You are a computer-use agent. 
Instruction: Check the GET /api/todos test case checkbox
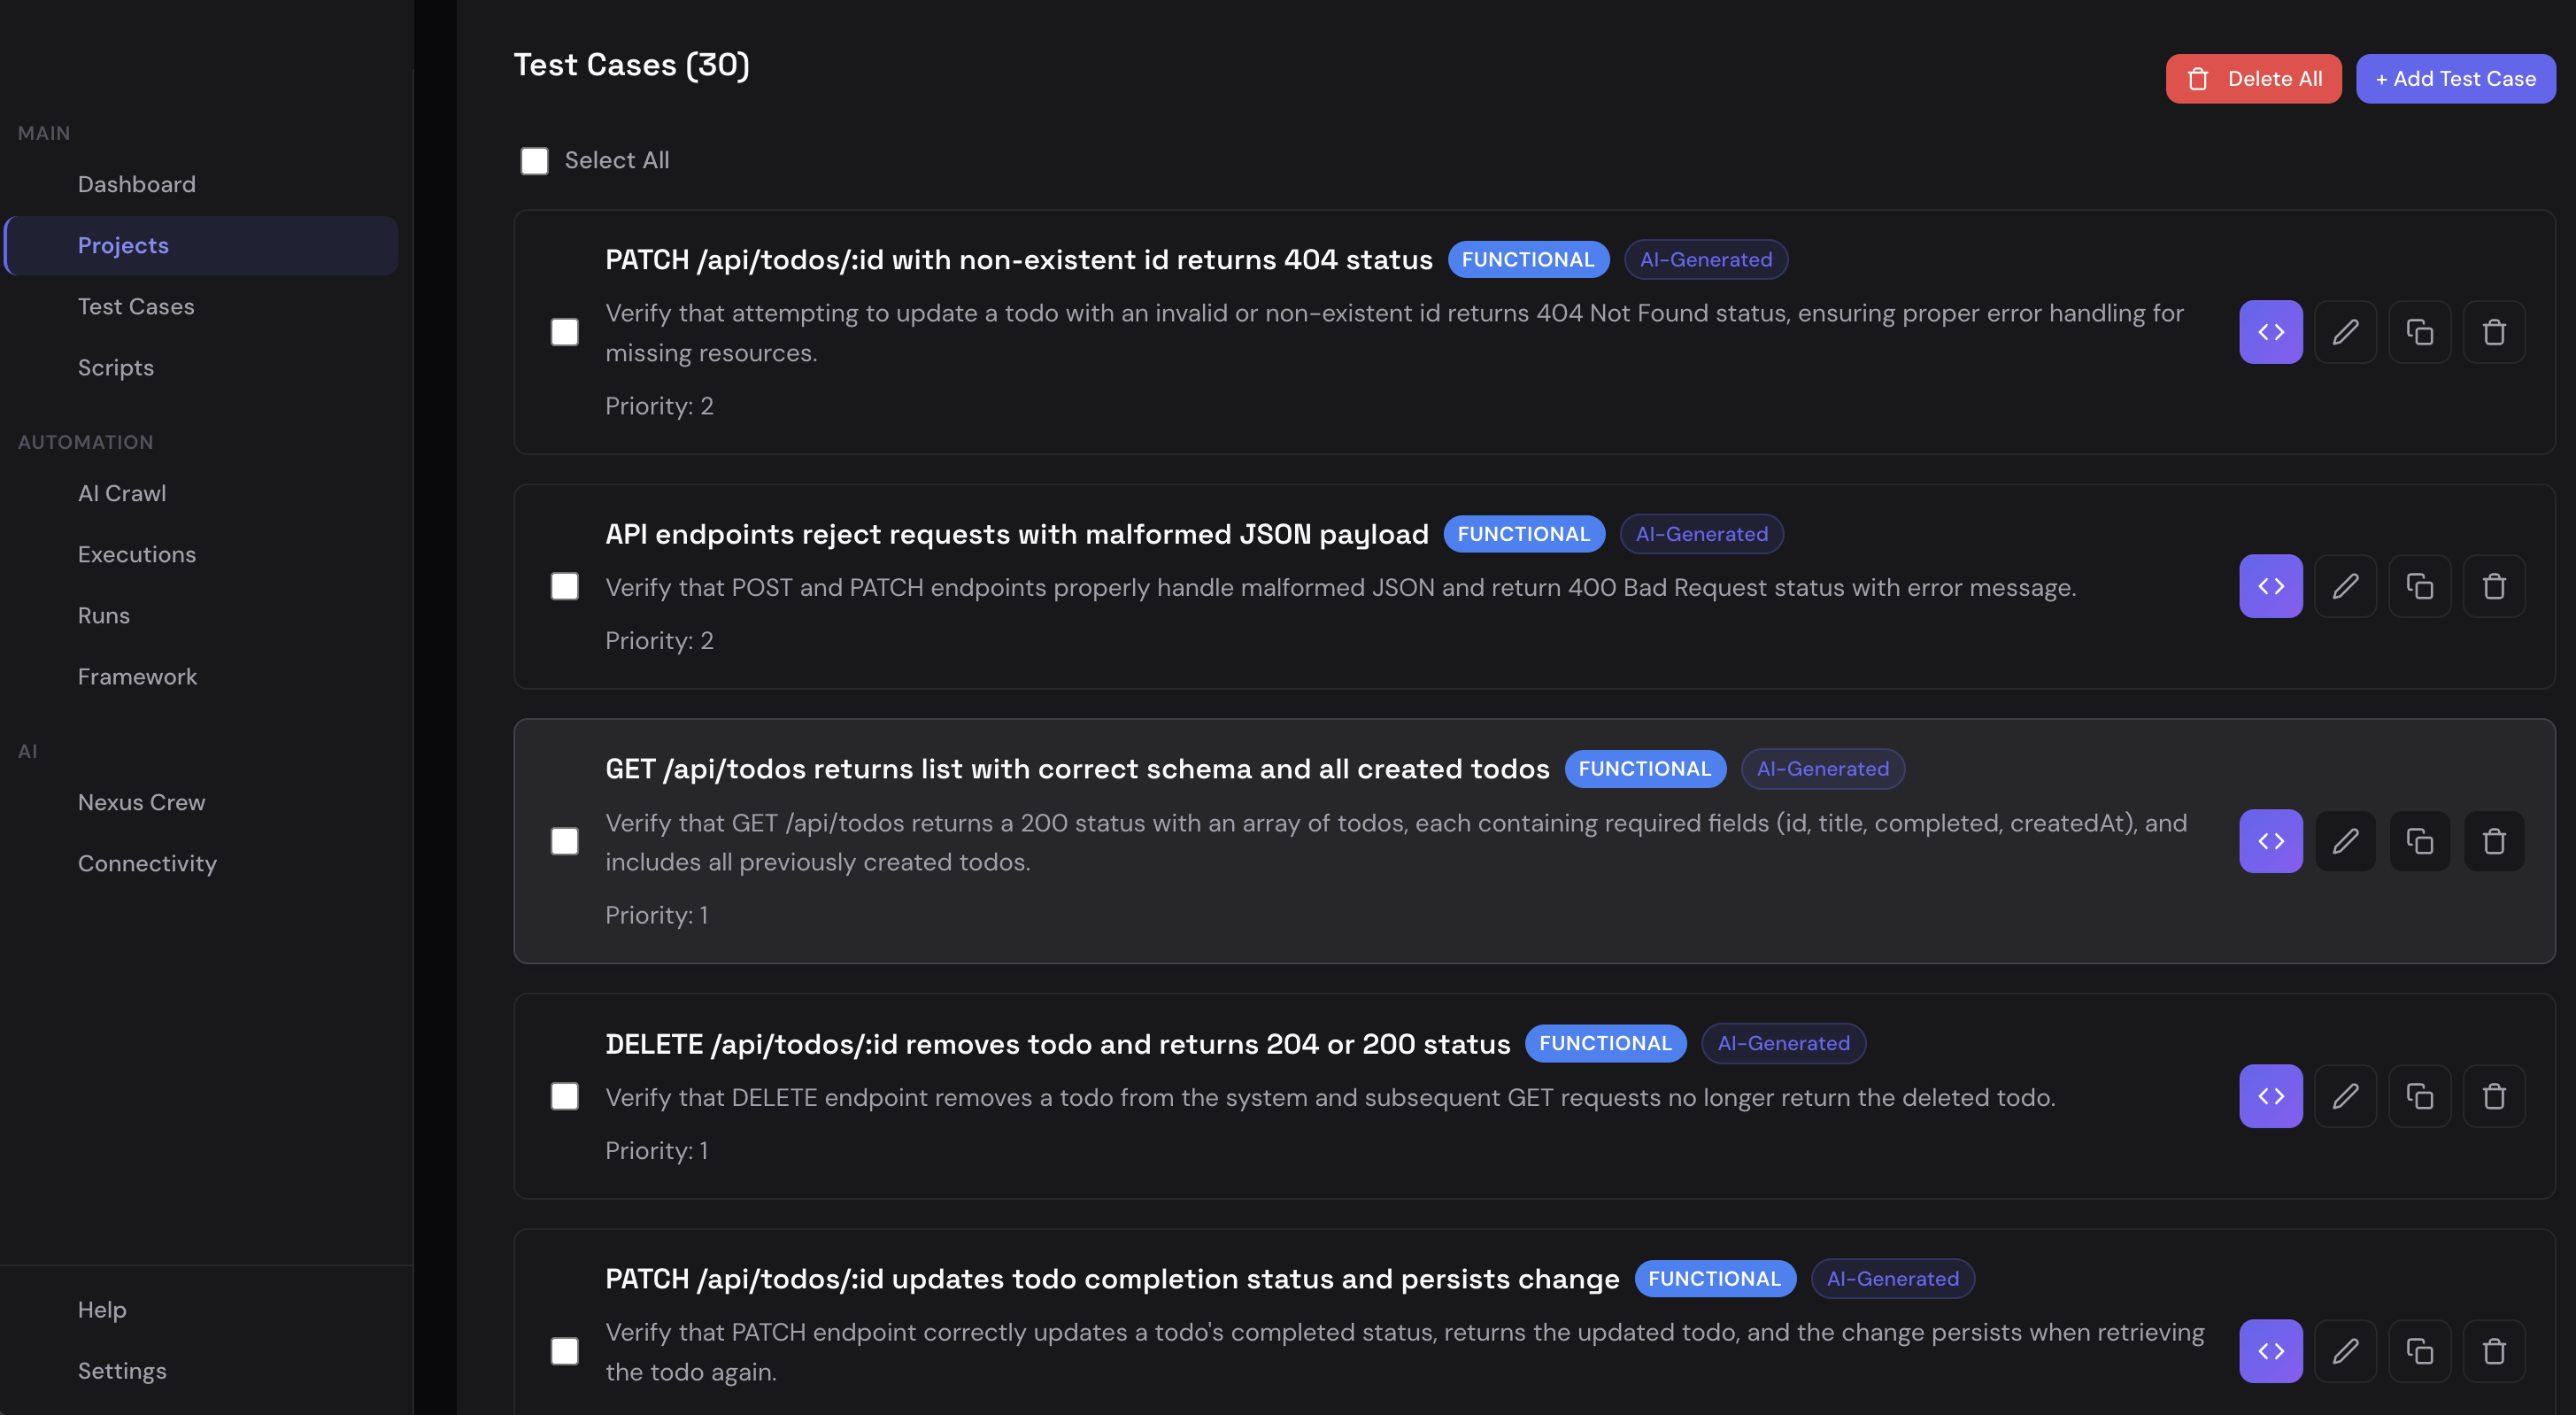565,841
